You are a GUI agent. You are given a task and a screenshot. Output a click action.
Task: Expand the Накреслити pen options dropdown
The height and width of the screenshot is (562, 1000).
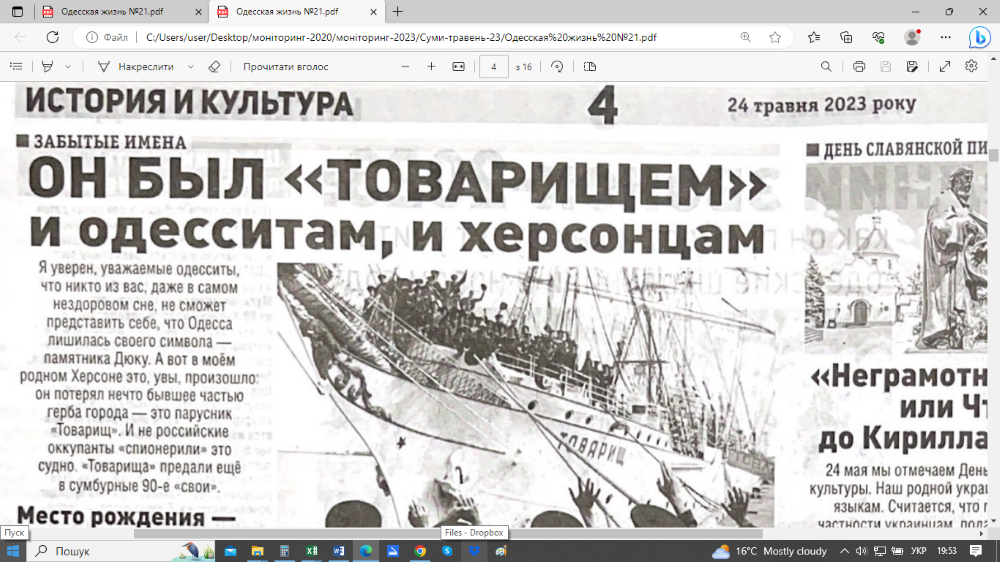(x=191, y=66)
